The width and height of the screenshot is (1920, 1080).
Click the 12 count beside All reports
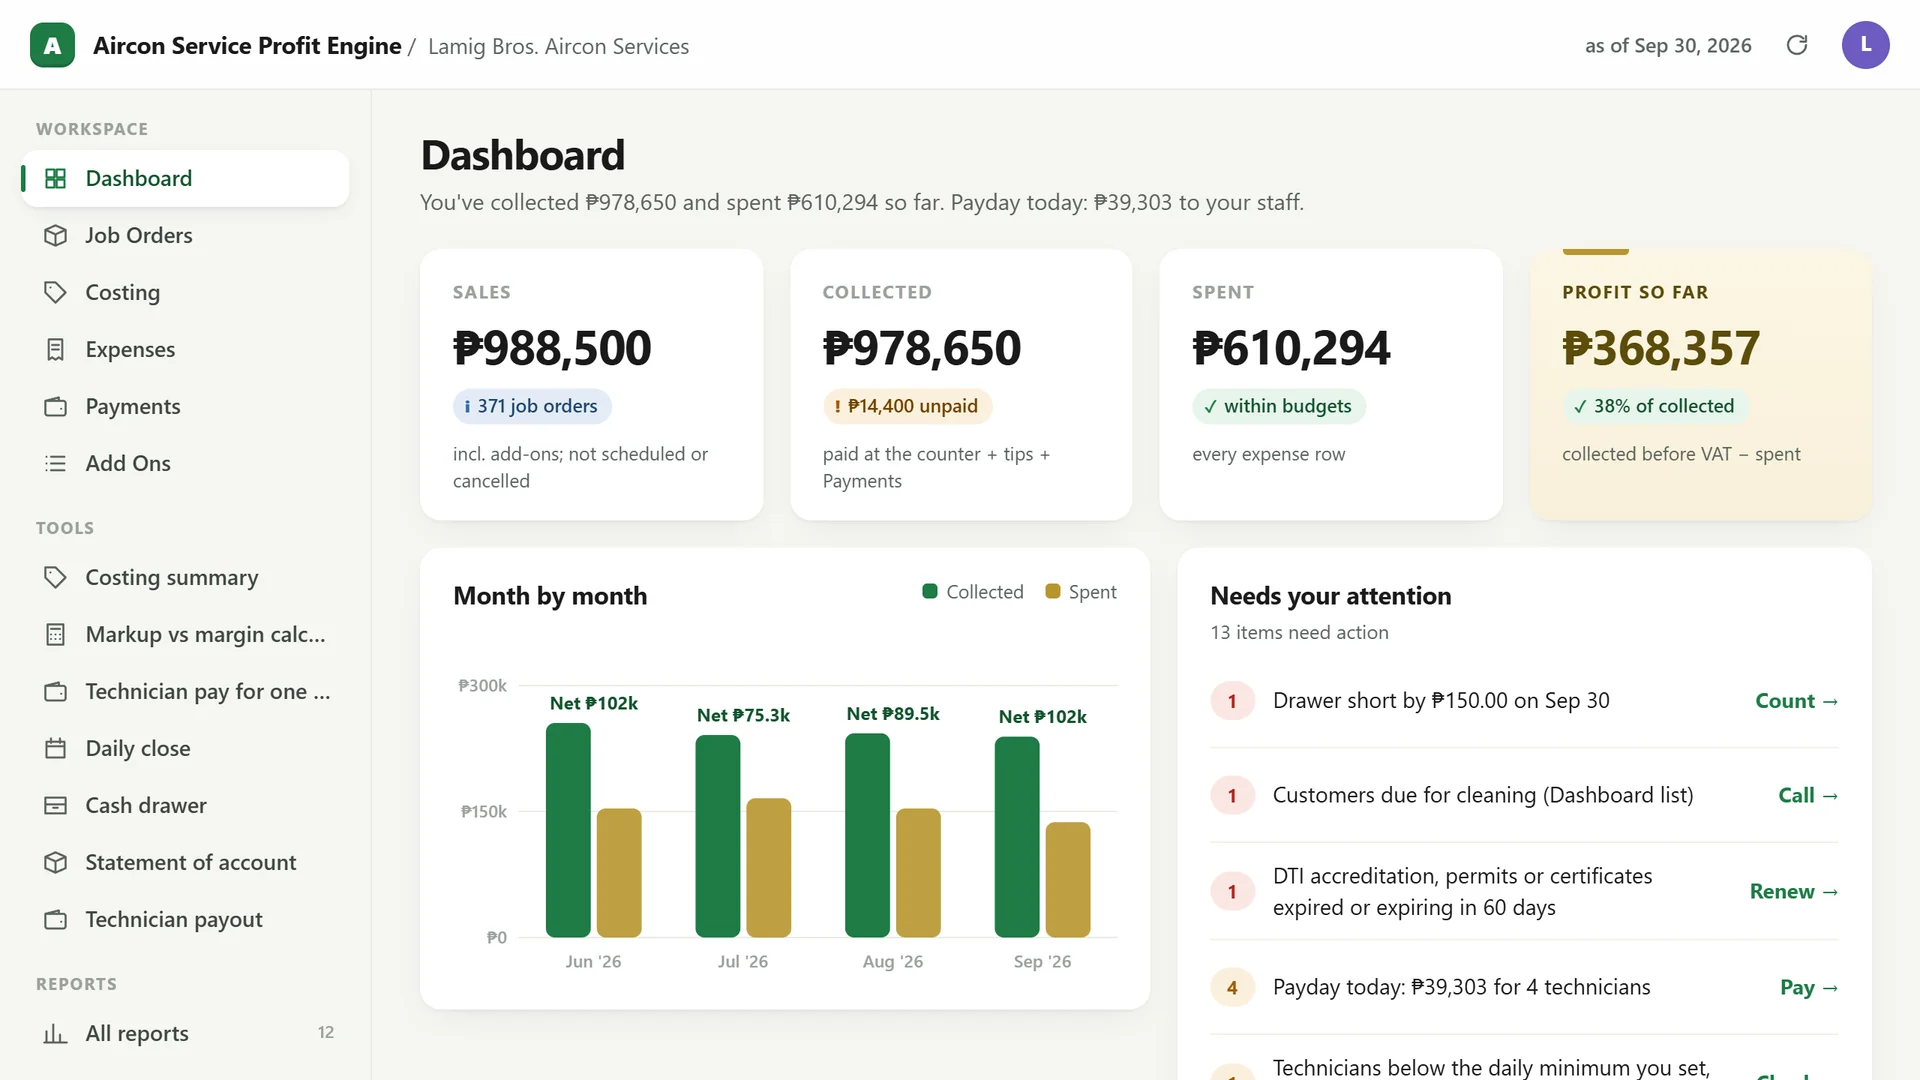(x=325, y=1033)
